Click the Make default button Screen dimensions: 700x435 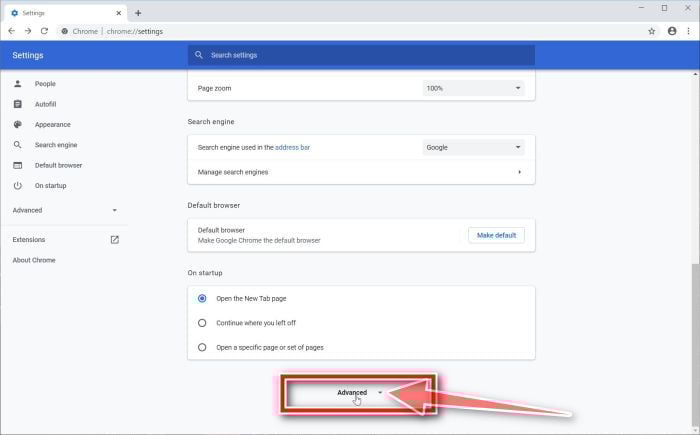[x=496, y=235]
